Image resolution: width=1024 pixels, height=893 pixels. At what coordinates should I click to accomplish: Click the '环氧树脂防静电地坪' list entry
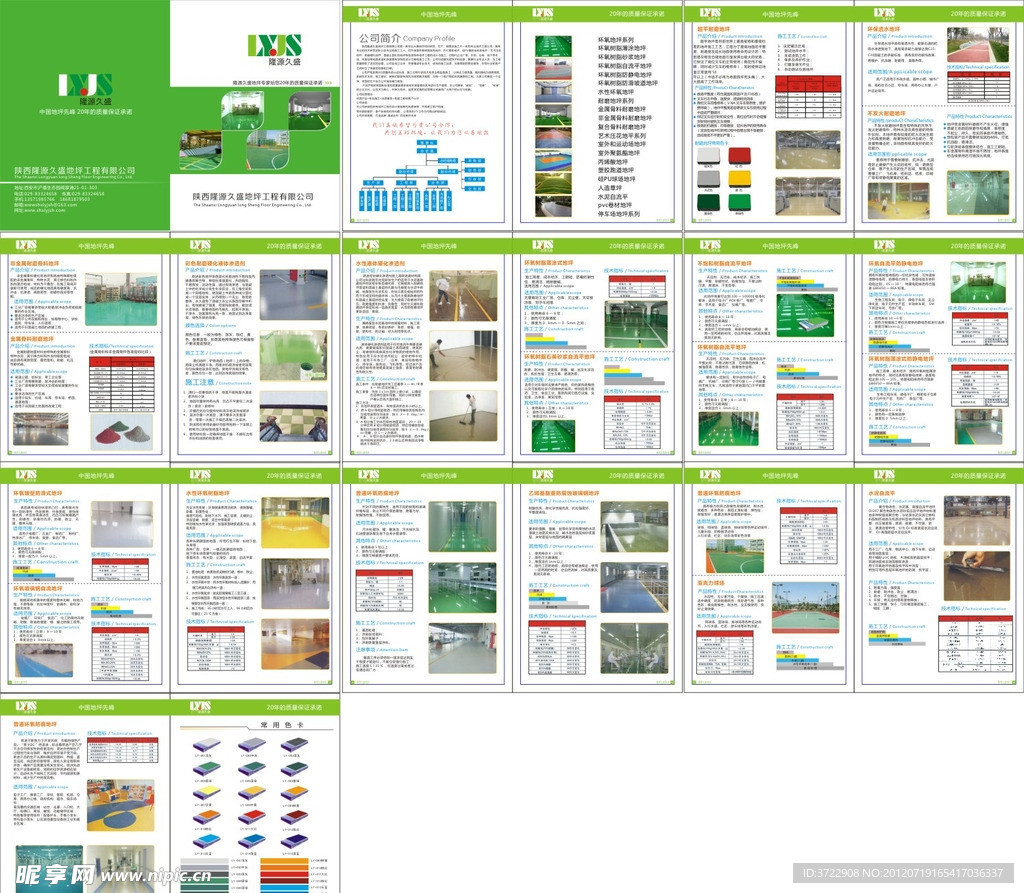(624, 74)
